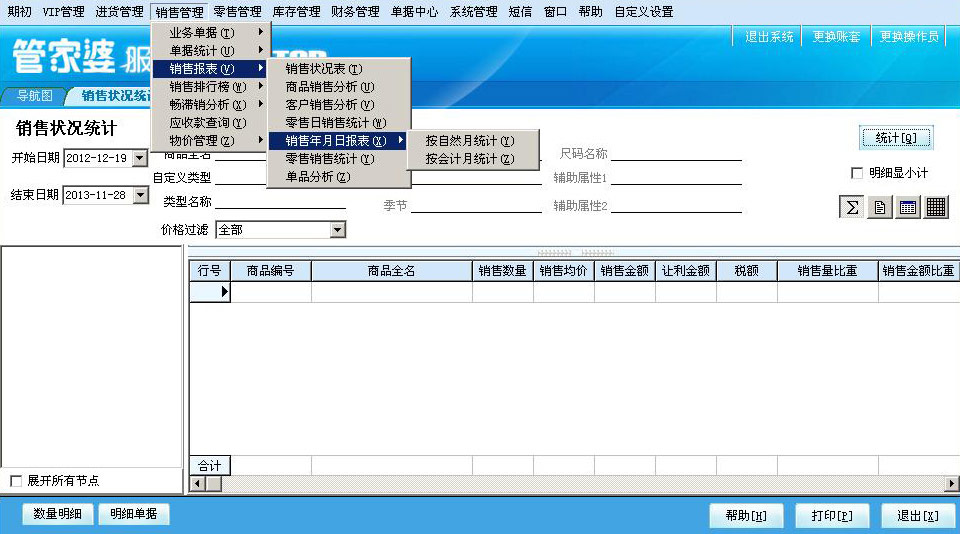Select the blue-header table view icon
Viewport: 960px width, 534px height.
907,207
